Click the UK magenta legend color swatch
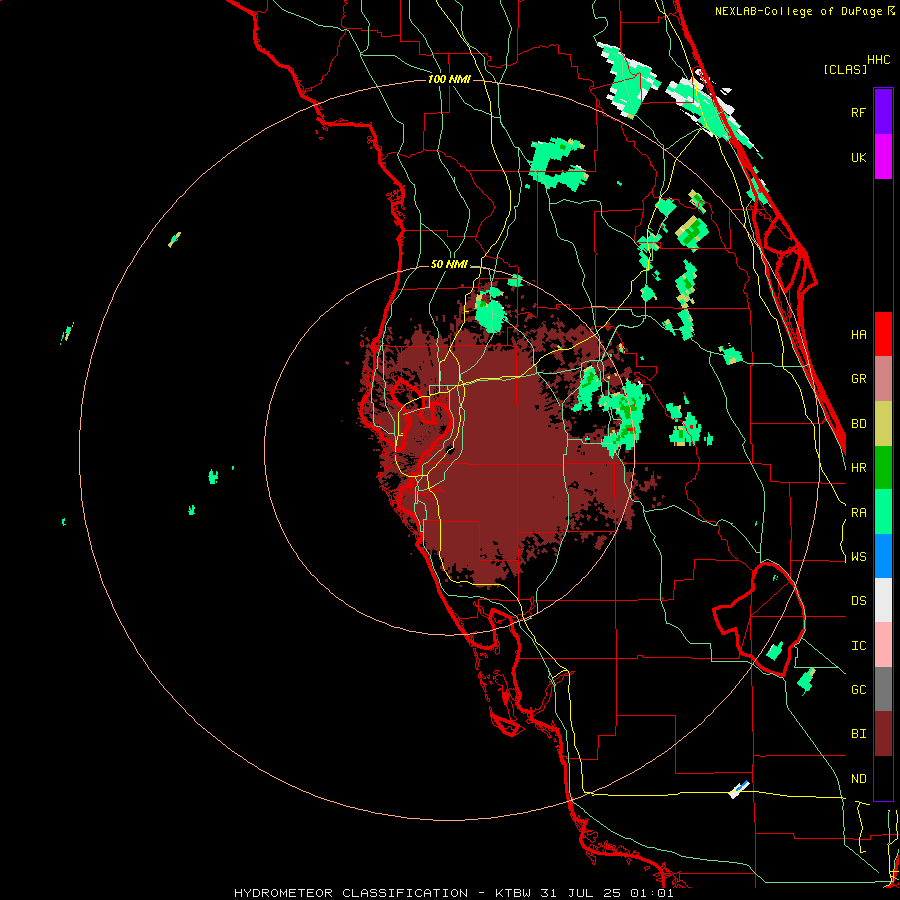The height and width of the screenshot is (900, 900). point(883,157)
